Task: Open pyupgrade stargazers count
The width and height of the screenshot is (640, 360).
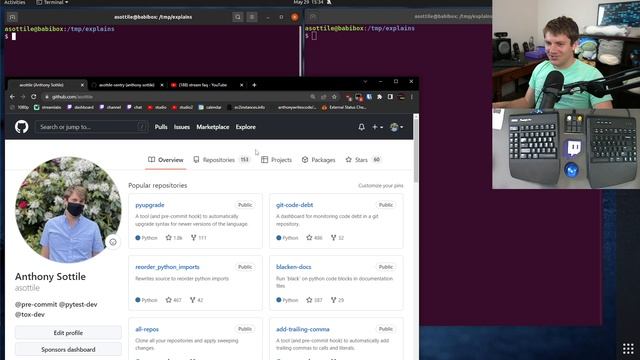Action: (173, 238)
